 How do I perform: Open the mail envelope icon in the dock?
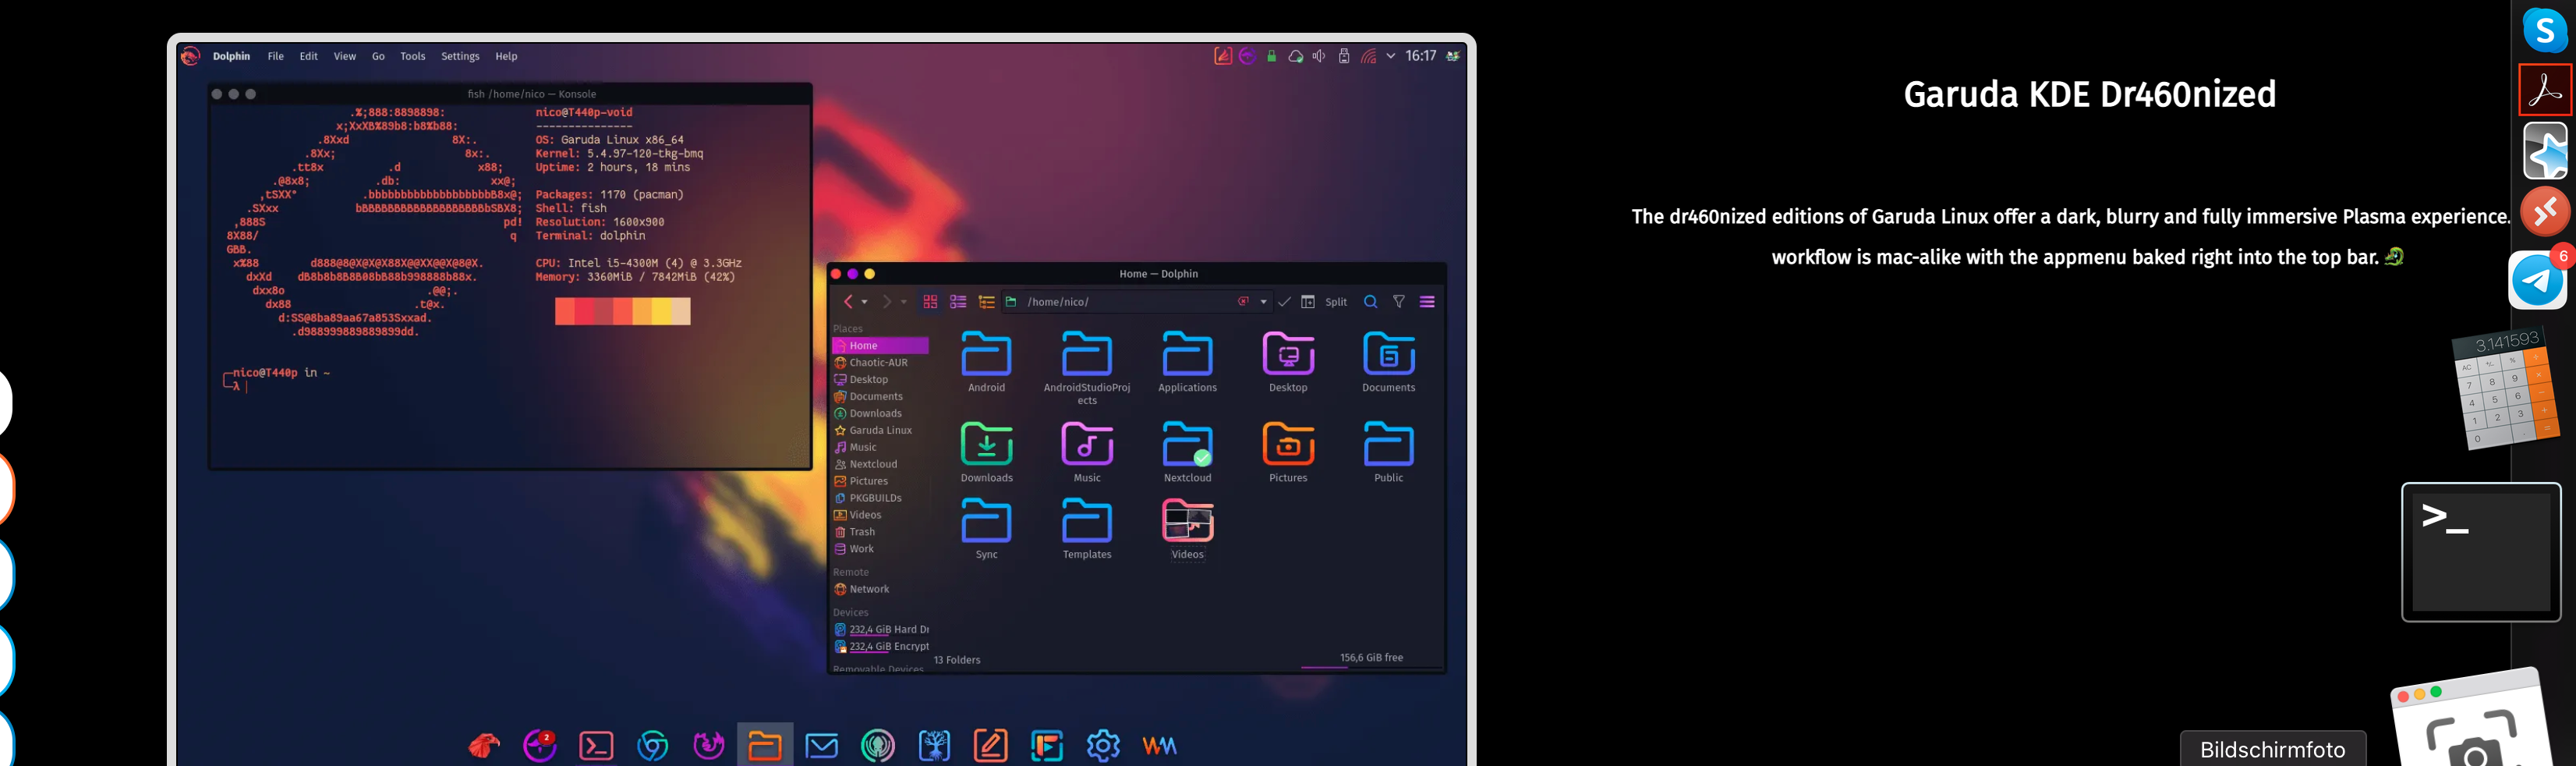click(x=821, y=746)
